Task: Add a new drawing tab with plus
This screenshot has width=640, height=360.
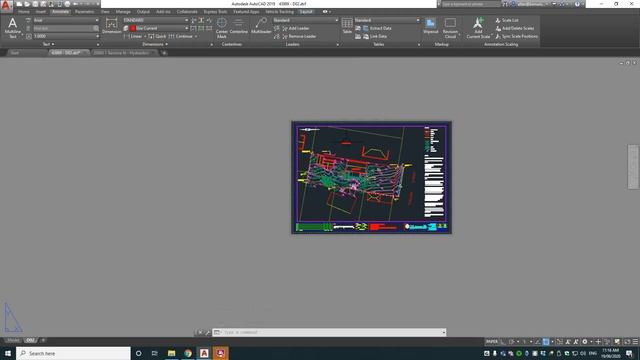Action: pyautogui.click(x=164, y=53)
